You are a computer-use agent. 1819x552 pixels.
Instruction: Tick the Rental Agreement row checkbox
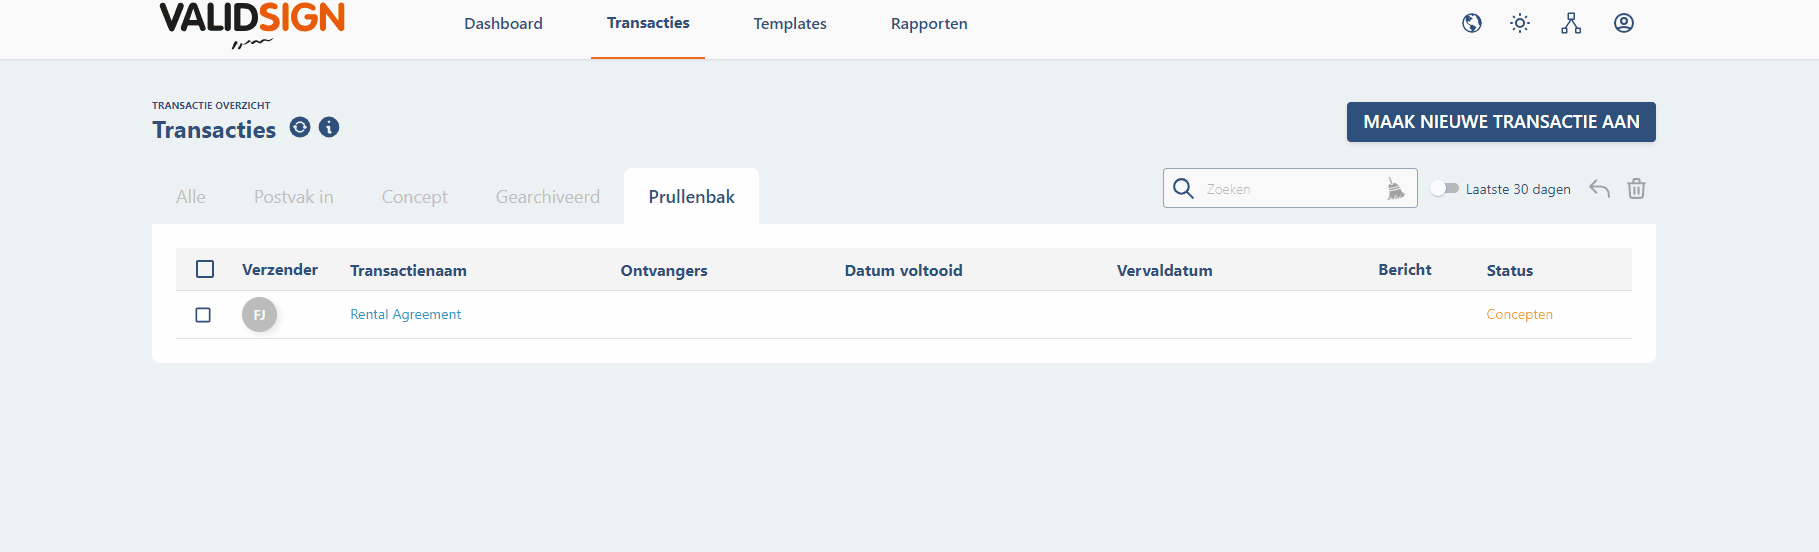(203, 315)
